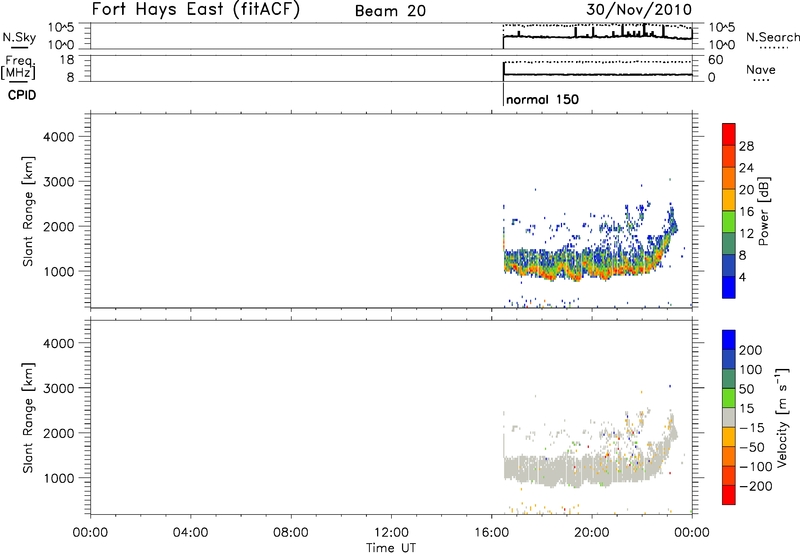This screenshot has width=800, height=554.
Task: Click the 'Beam 20' label
Action: tap(390, 11)
